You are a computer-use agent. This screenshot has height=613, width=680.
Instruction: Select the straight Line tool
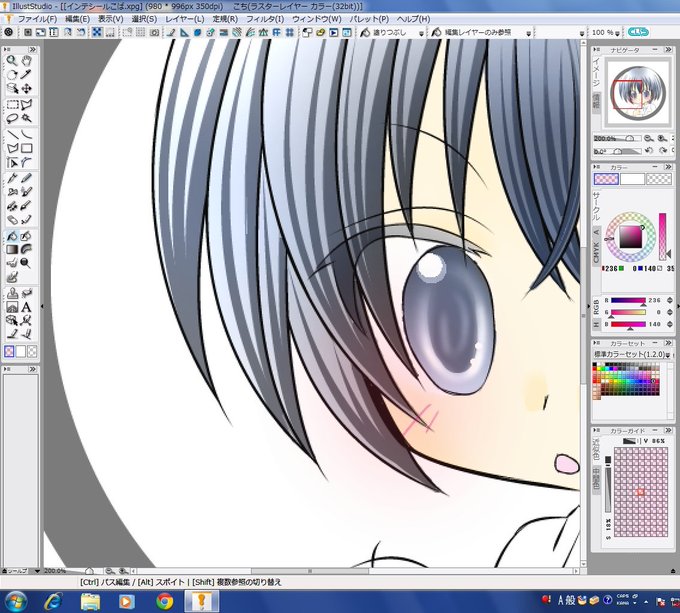pyautogui.click(x=12, y=134)
